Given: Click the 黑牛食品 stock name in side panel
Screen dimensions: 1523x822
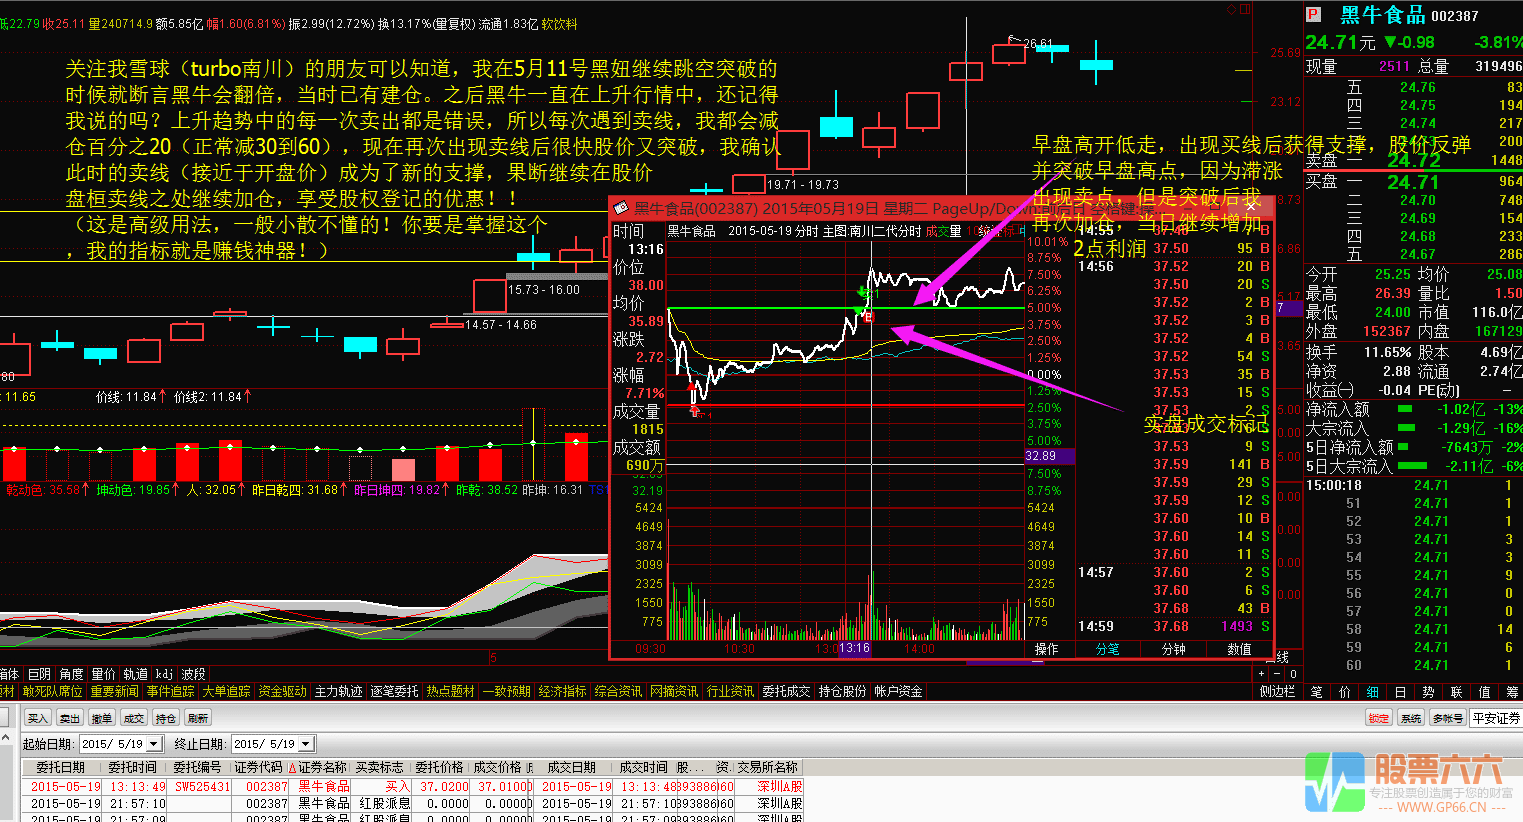Looking at the screenshot, I should pyautogui.click(x=1383, y=15).
